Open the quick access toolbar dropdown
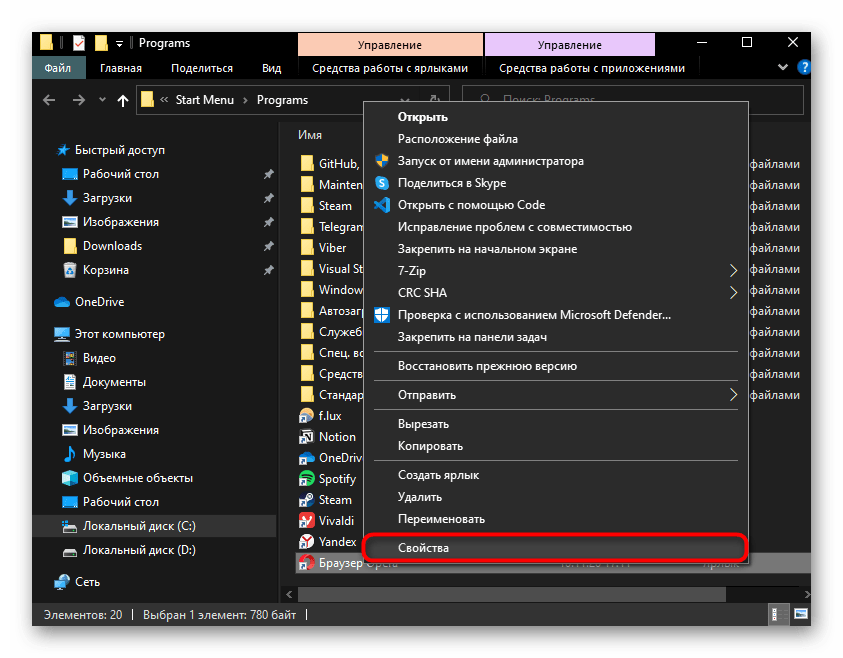Image resolution: width=843 pixels, height=658 pixels. click(119, 44)
